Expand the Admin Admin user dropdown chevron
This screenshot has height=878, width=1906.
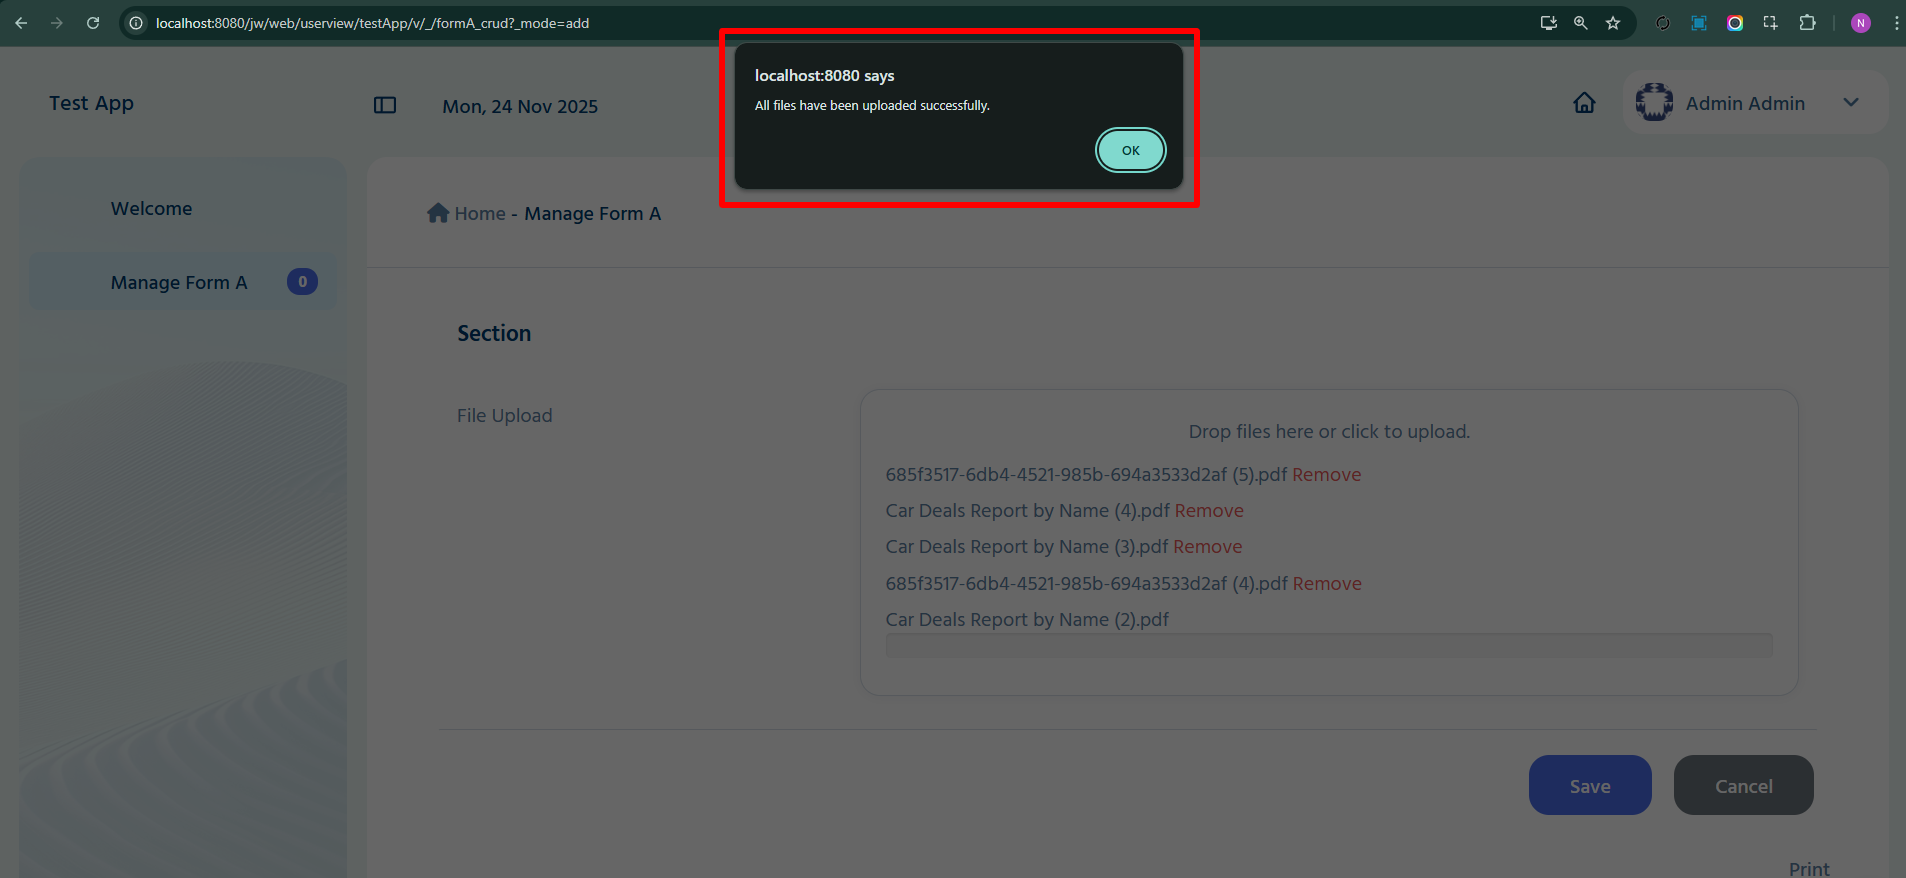[x=1851, y=102]
